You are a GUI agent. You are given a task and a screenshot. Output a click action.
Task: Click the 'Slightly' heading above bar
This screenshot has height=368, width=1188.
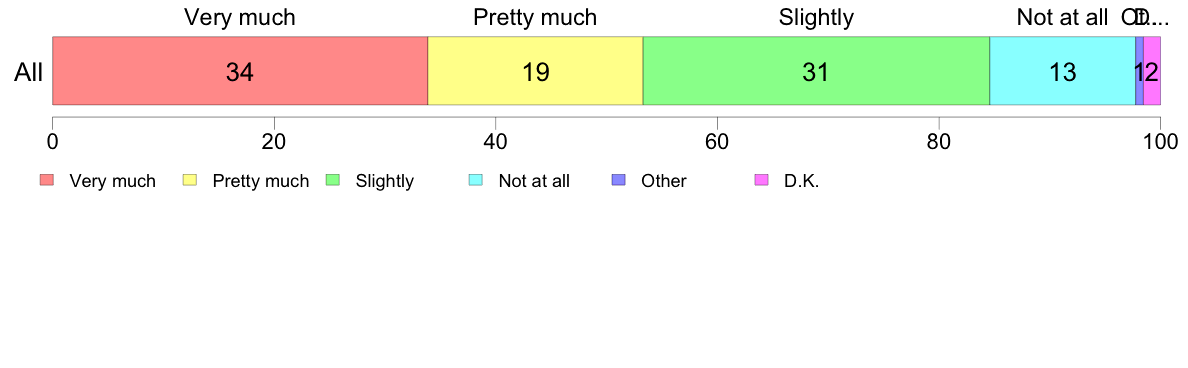tap(817, 17)
